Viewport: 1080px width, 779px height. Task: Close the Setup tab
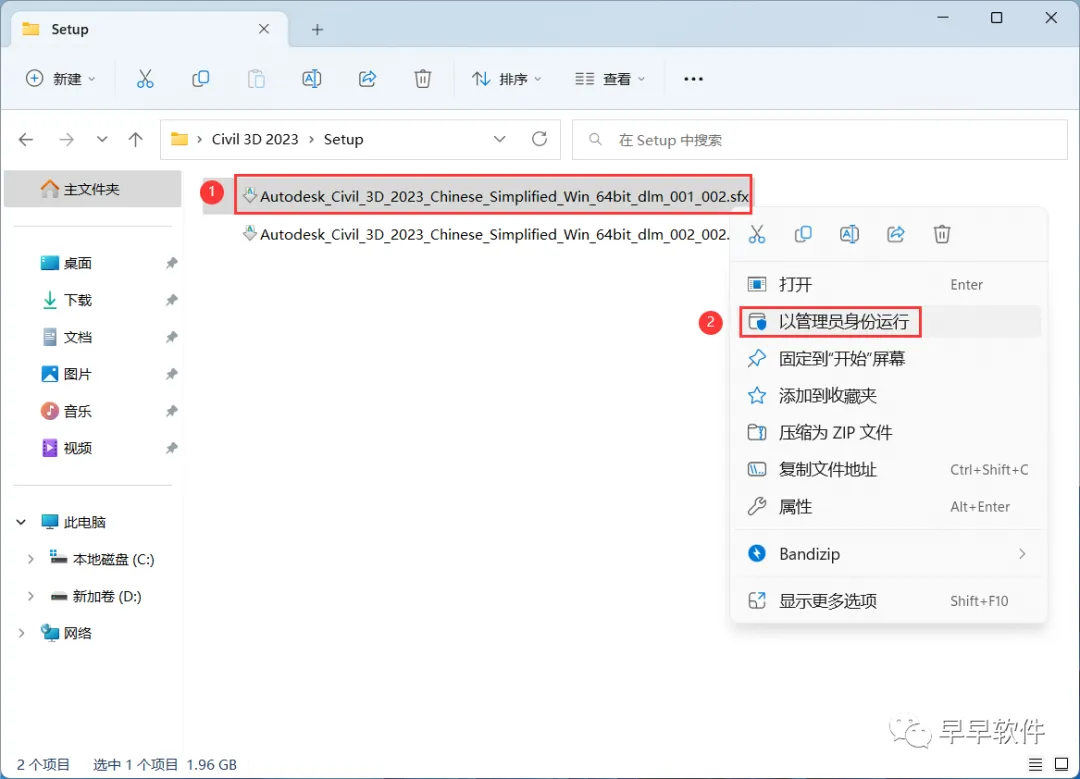[264, 29]
